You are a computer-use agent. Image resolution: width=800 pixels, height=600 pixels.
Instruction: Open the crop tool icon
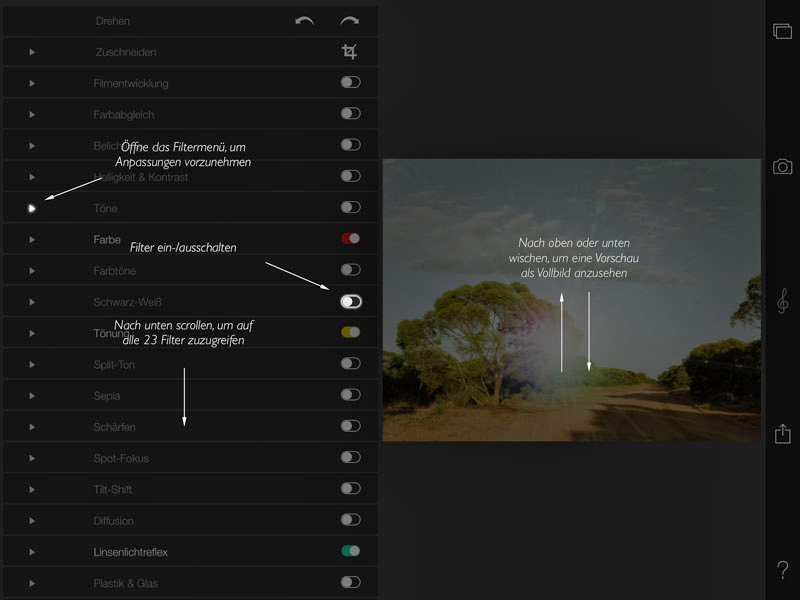349,52
